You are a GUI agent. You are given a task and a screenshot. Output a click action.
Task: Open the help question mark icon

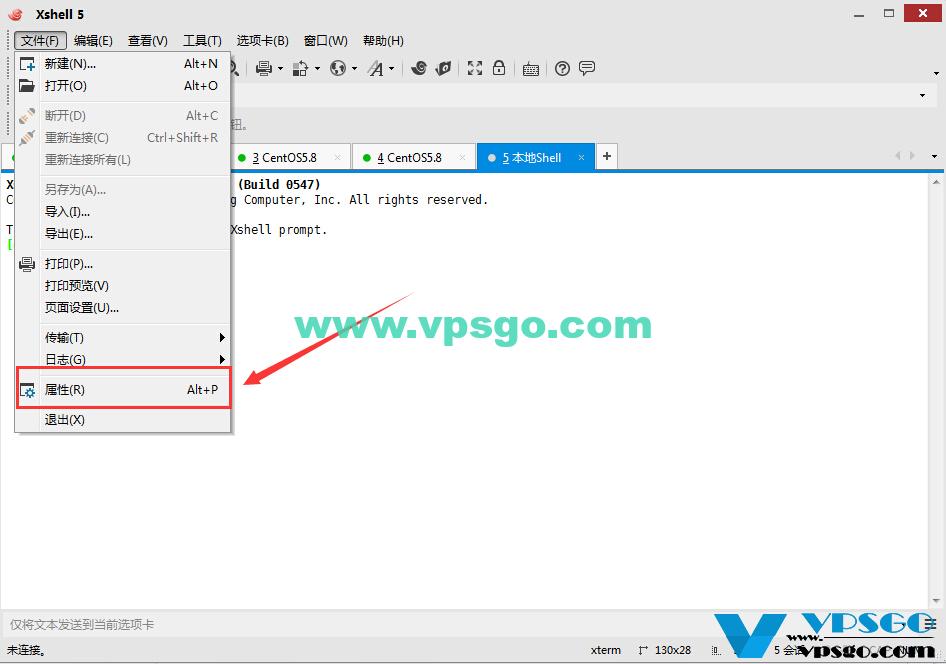562,69
